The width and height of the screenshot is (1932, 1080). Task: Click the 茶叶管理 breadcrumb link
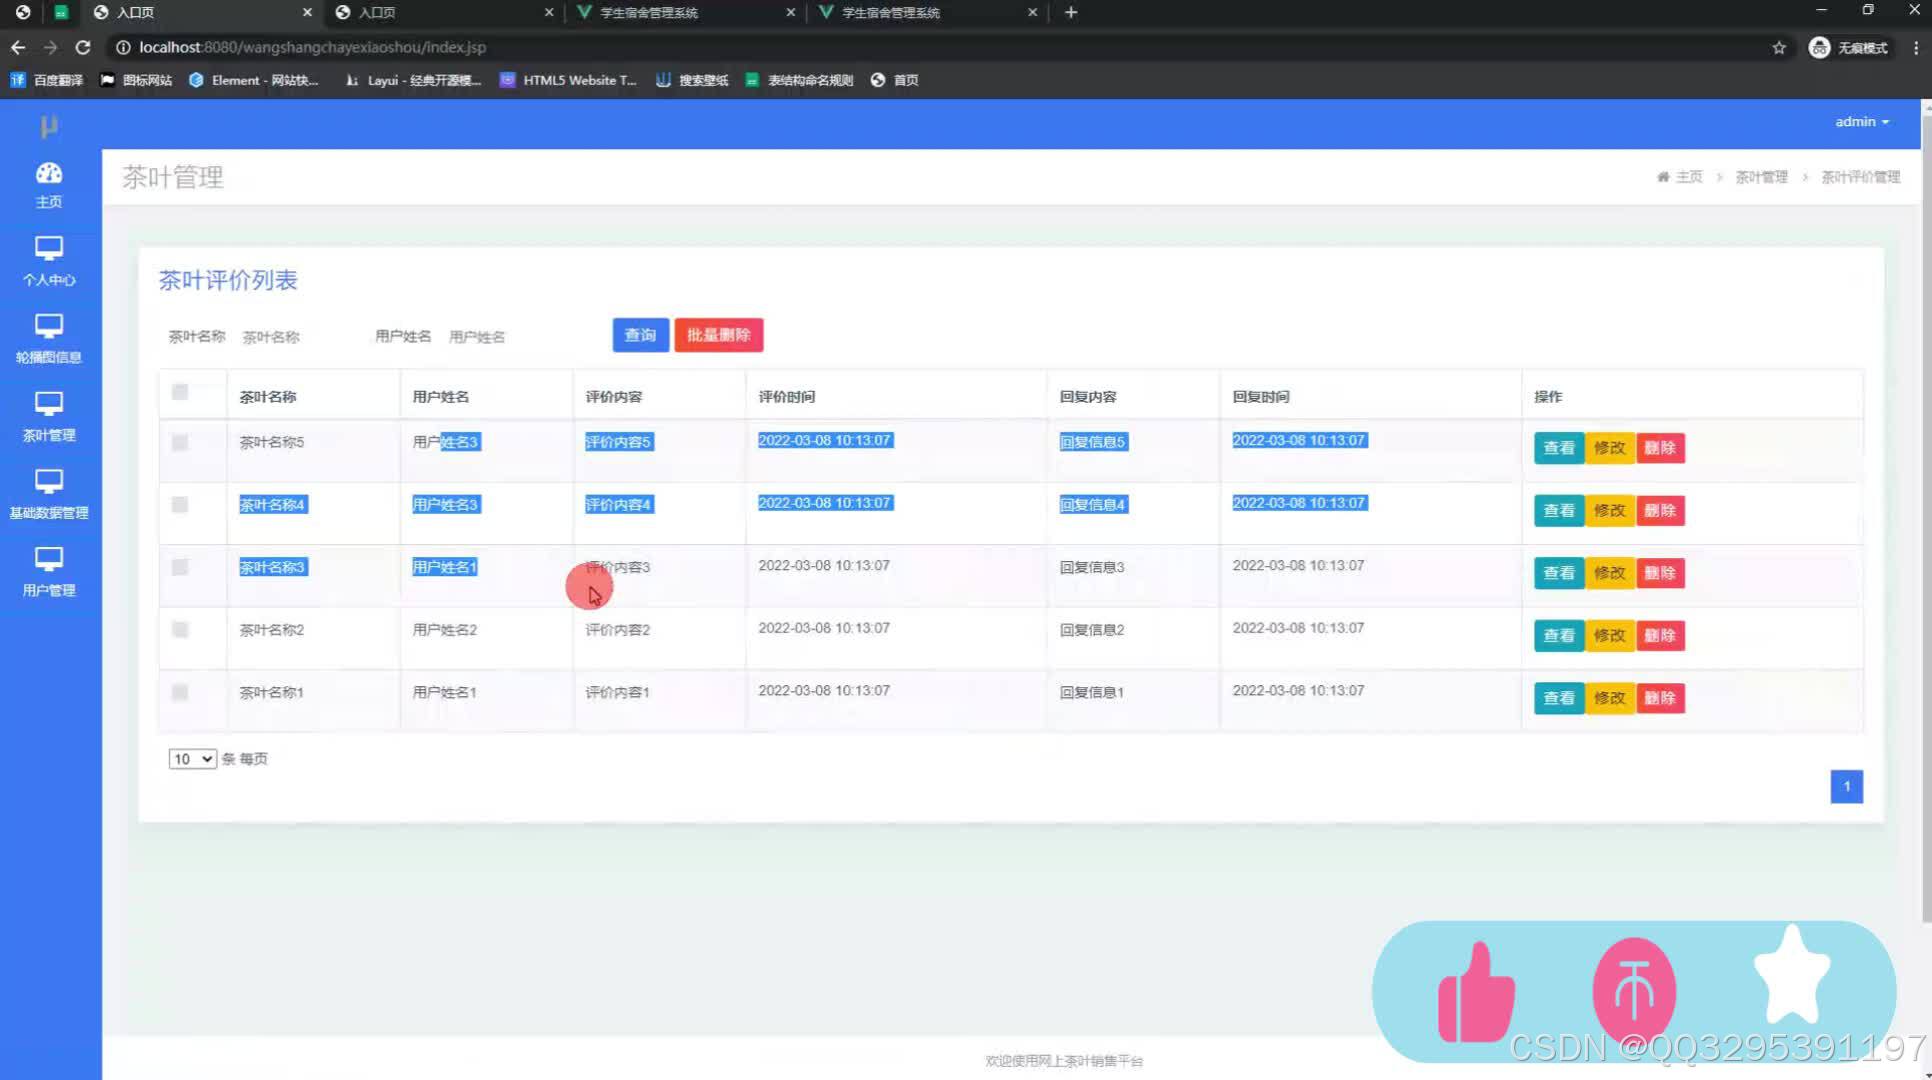coord(1761,177)
